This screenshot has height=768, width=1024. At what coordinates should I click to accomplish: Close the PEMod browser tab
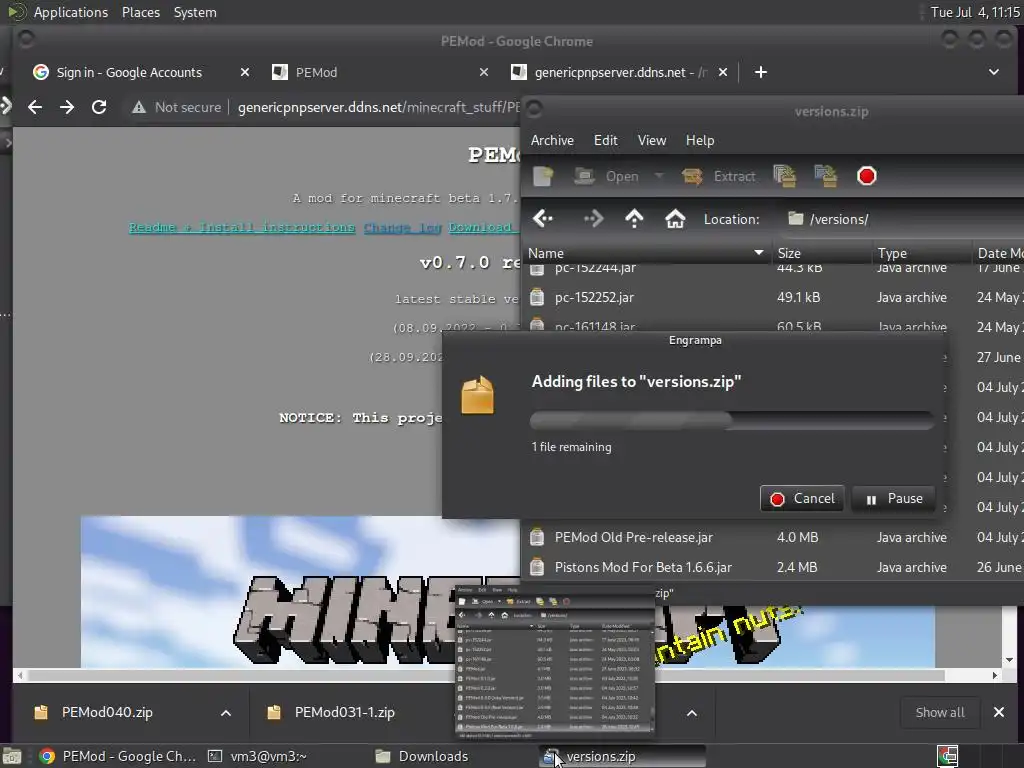pos(483,72)
